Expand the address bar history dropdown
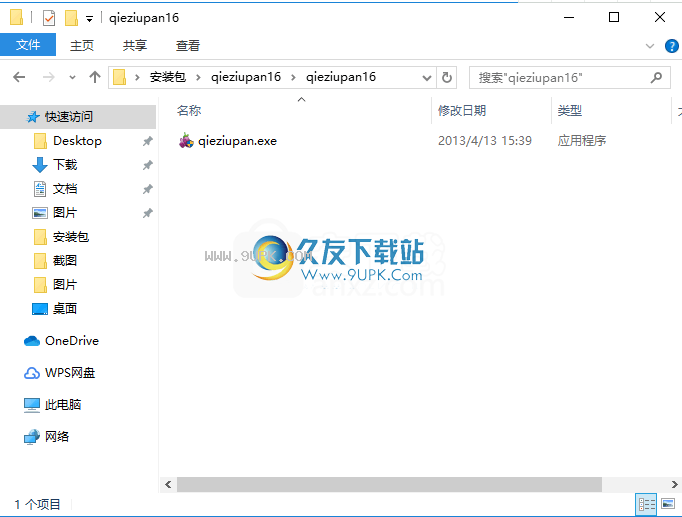Image resolution: width=682 pixels, height=517 pixels. coord(427,78)
